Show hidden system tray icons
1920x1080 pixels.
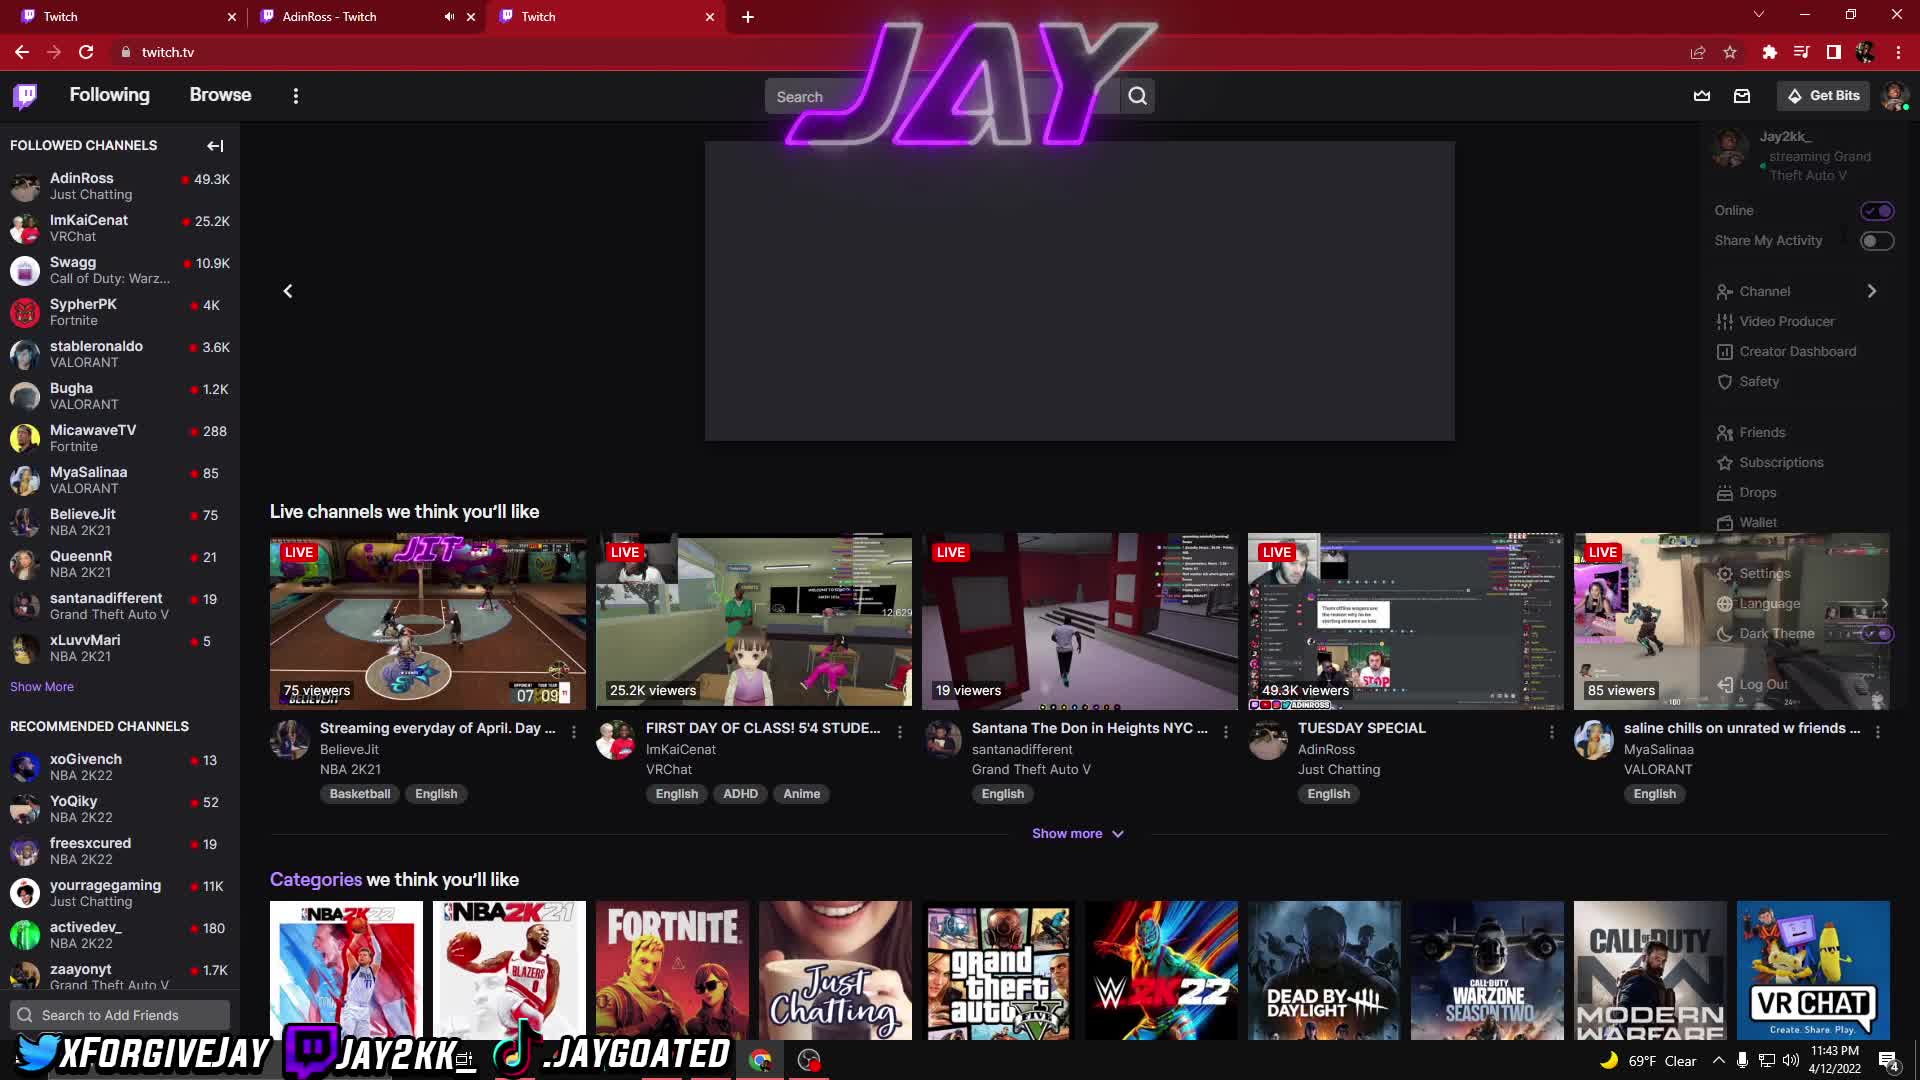pos(1718,1060)
